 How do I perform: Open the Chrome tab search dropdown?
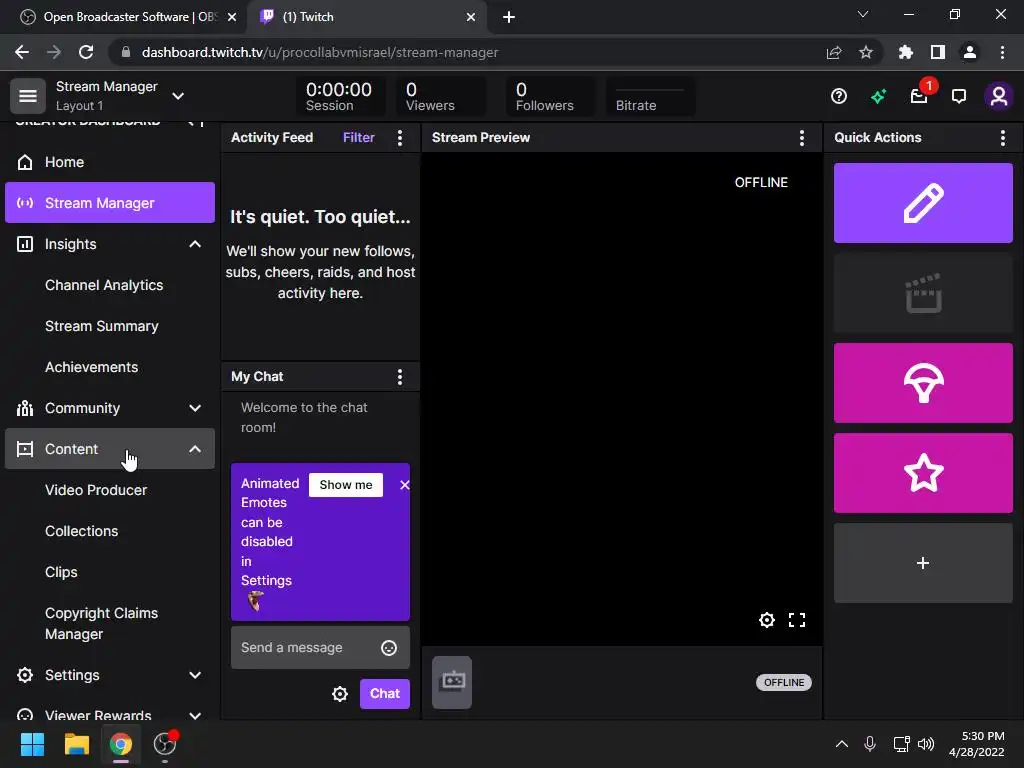(x=863, y=14)
